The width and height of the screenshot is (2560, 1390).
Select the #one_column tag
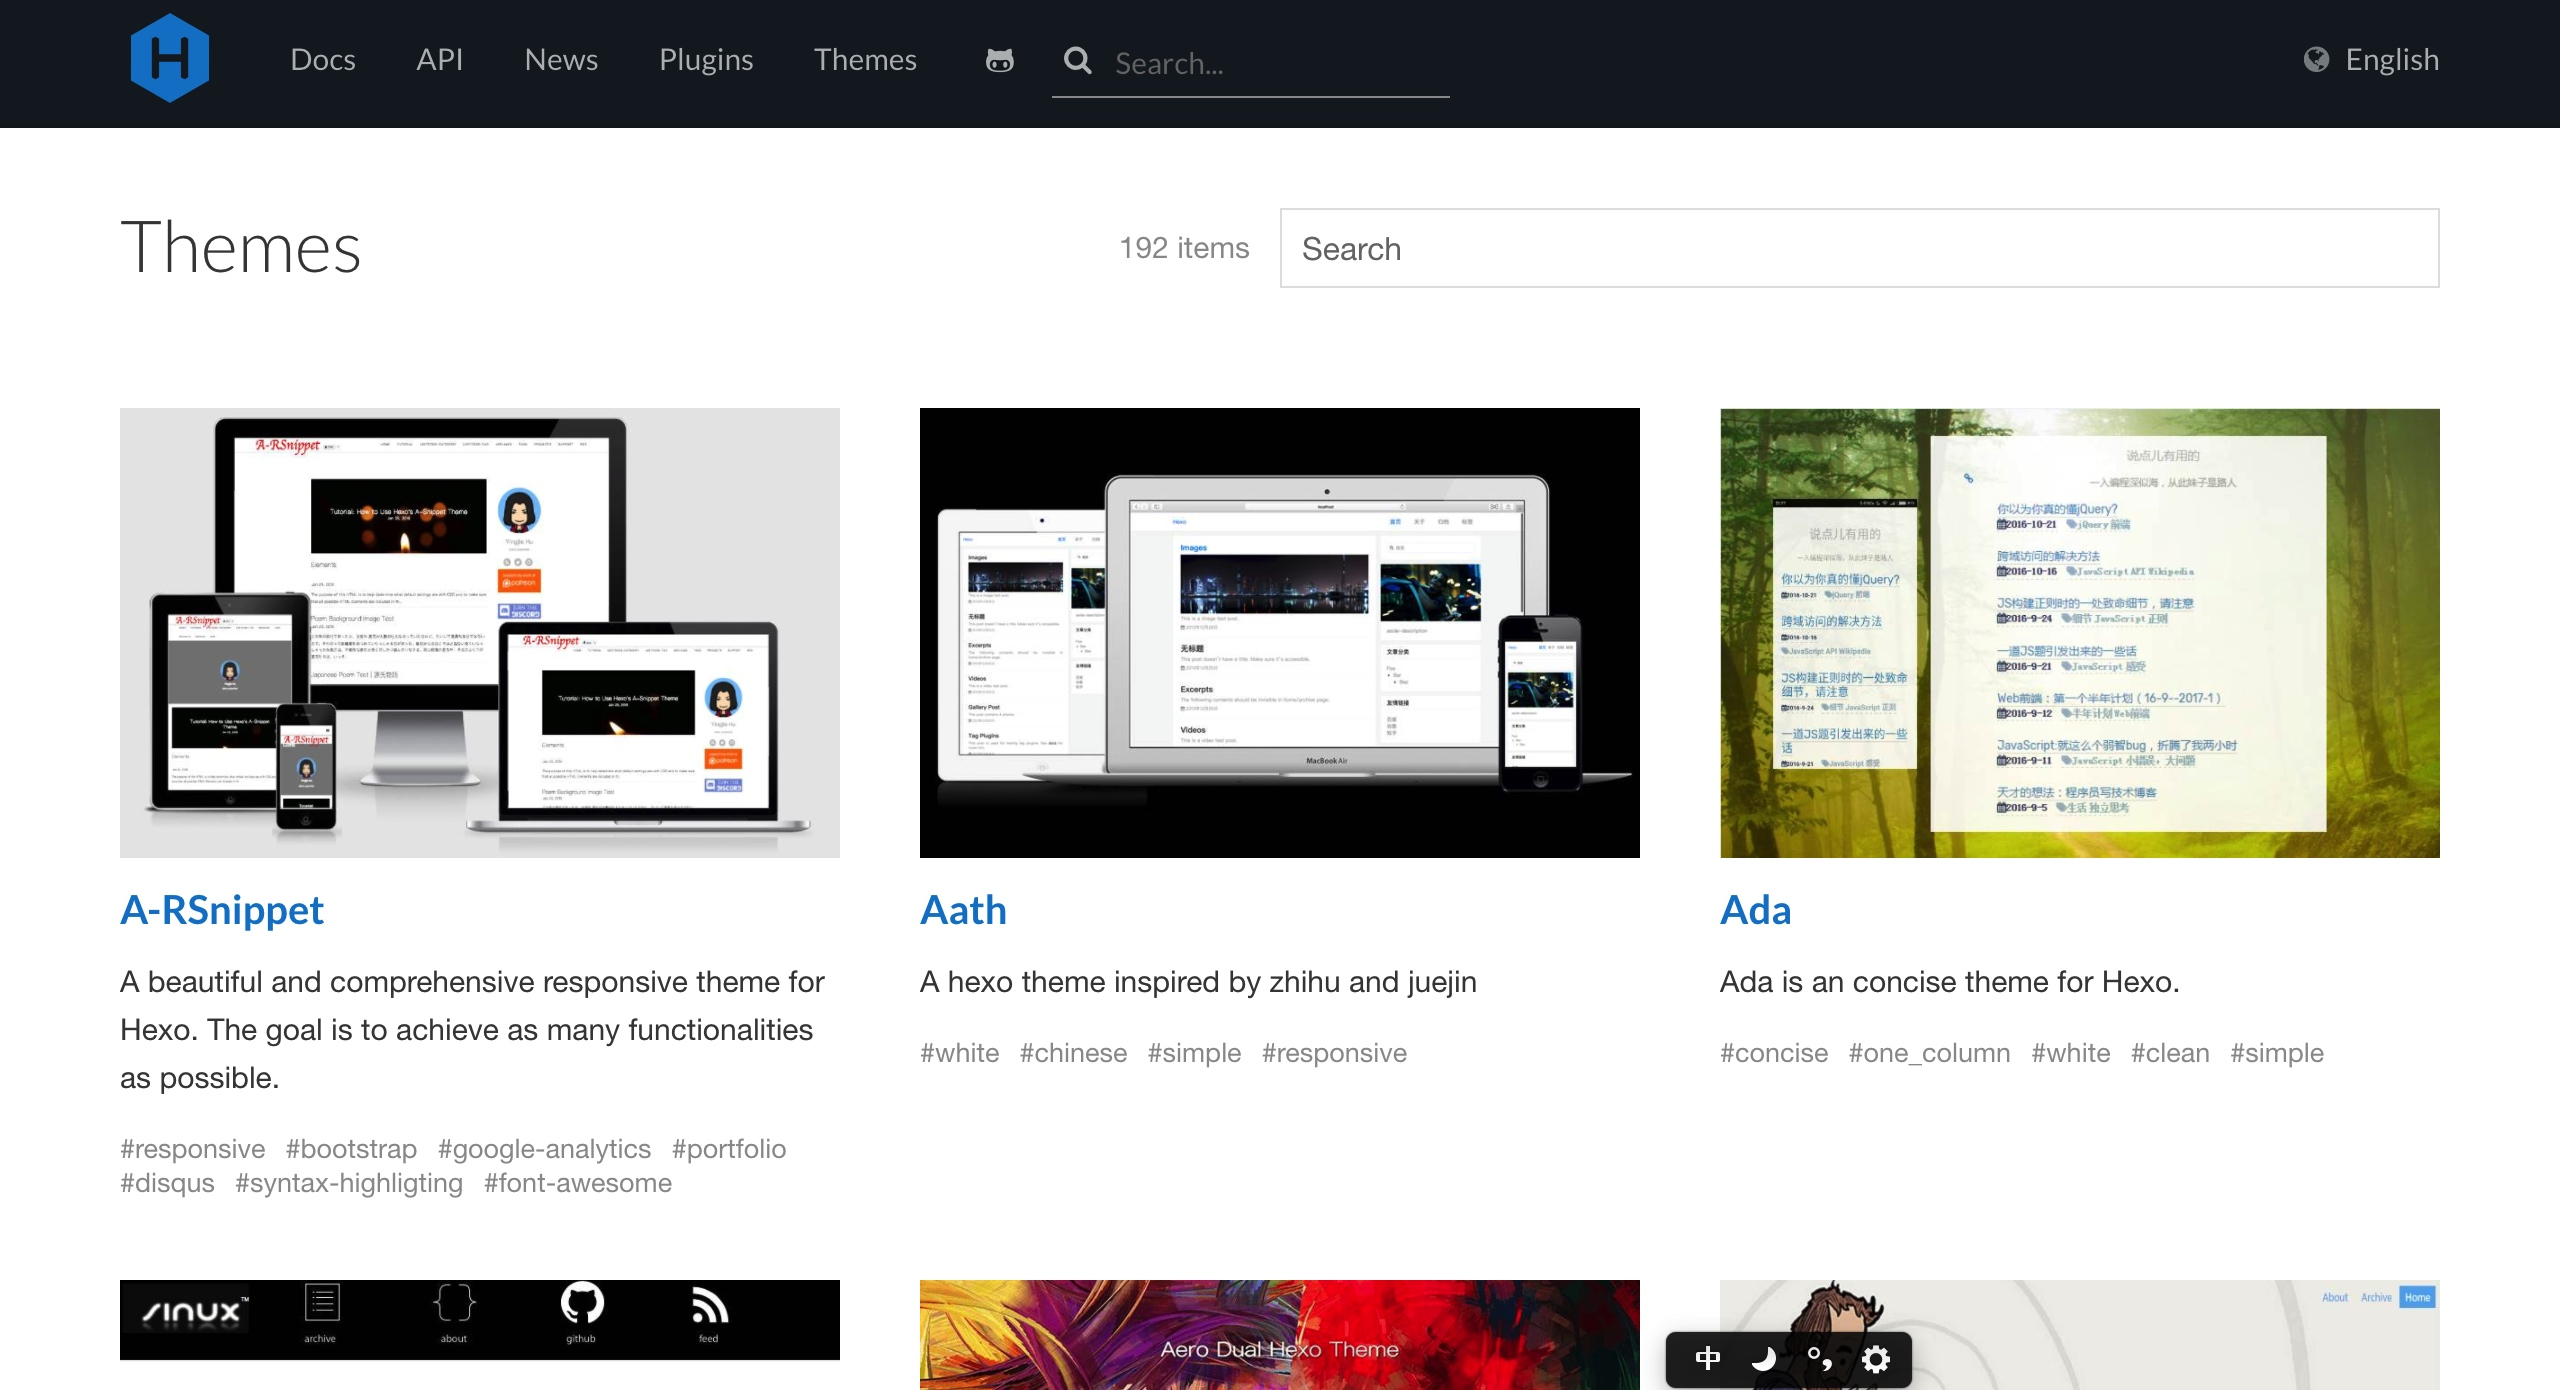click(x=1929, y=1053)
